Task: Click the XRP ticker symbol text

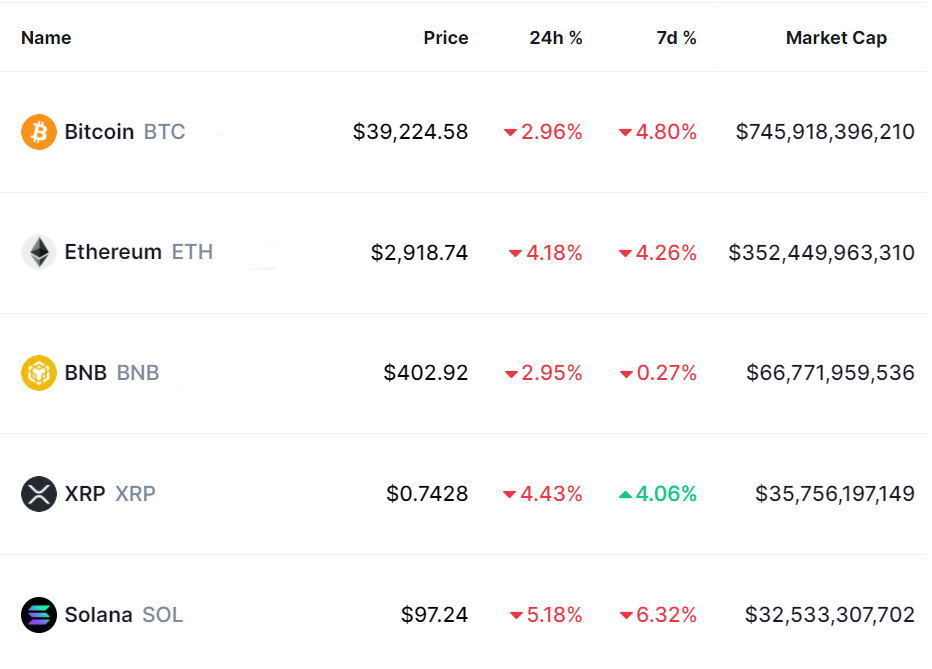Action: tap(135, 494)
